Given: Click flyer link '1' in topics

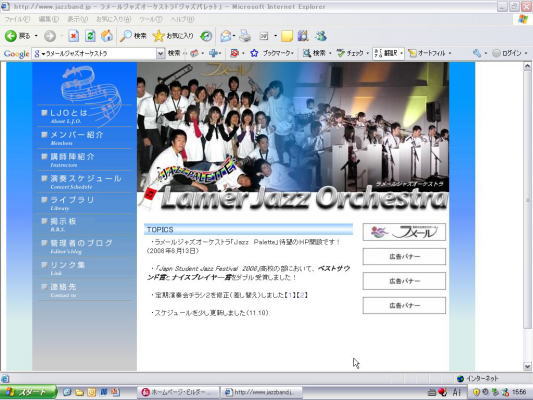Looking at the screenshot, I should click(290, 295).
